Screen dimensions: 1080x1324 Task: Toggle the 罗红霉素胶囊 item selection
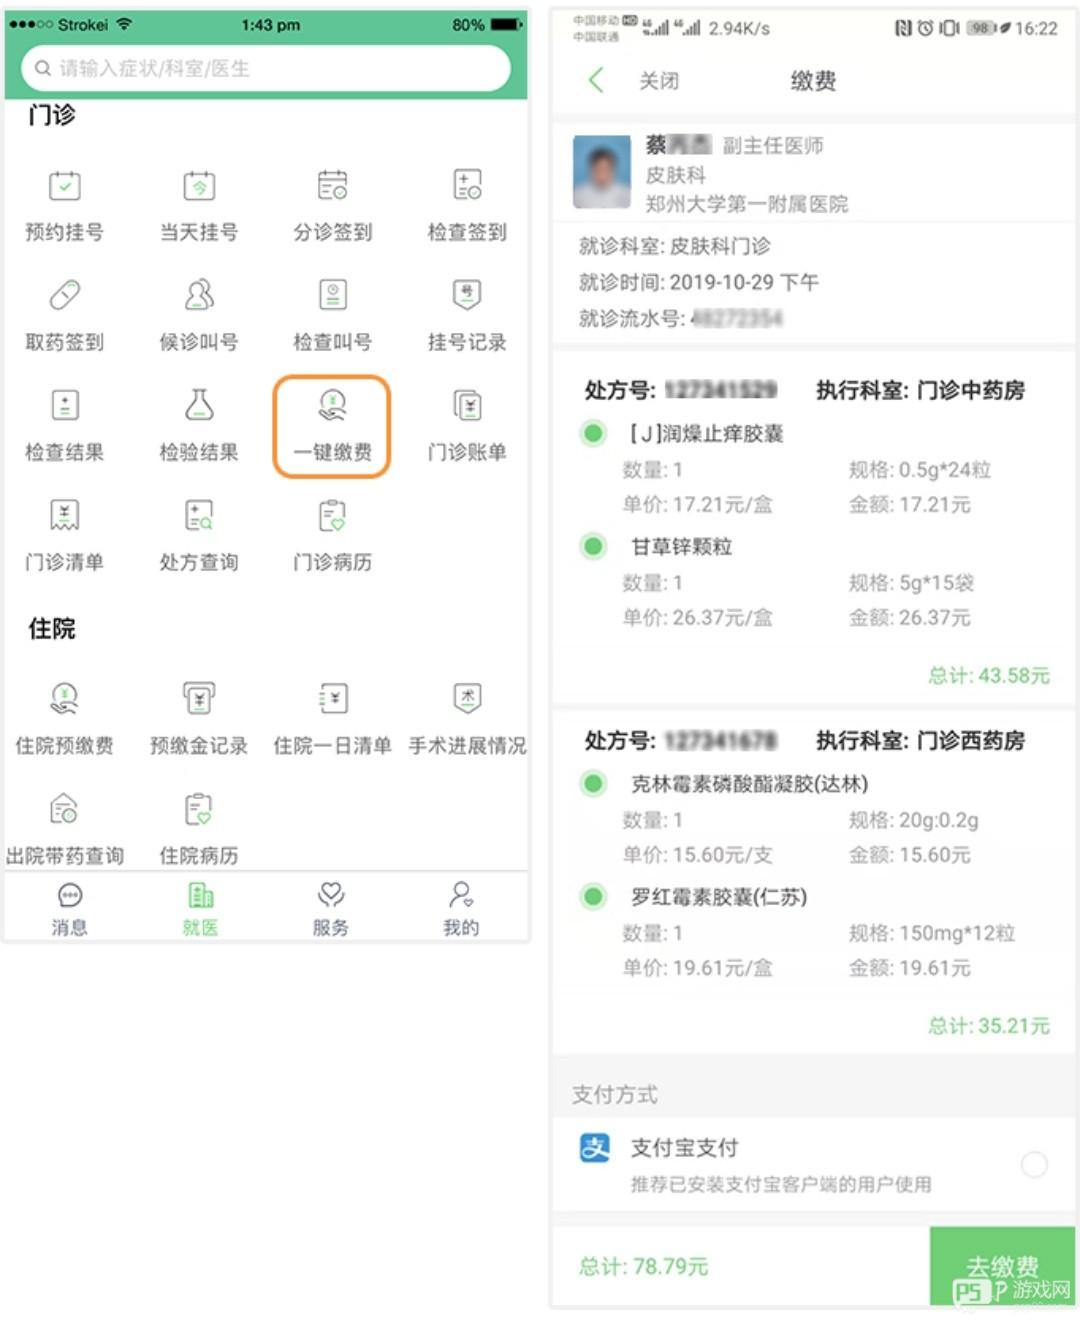[x=593, y=896]
